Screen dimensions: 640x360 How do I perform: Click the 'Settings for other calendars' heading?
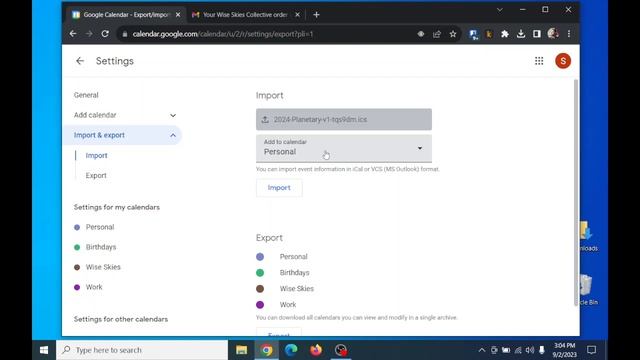(121, 319)
